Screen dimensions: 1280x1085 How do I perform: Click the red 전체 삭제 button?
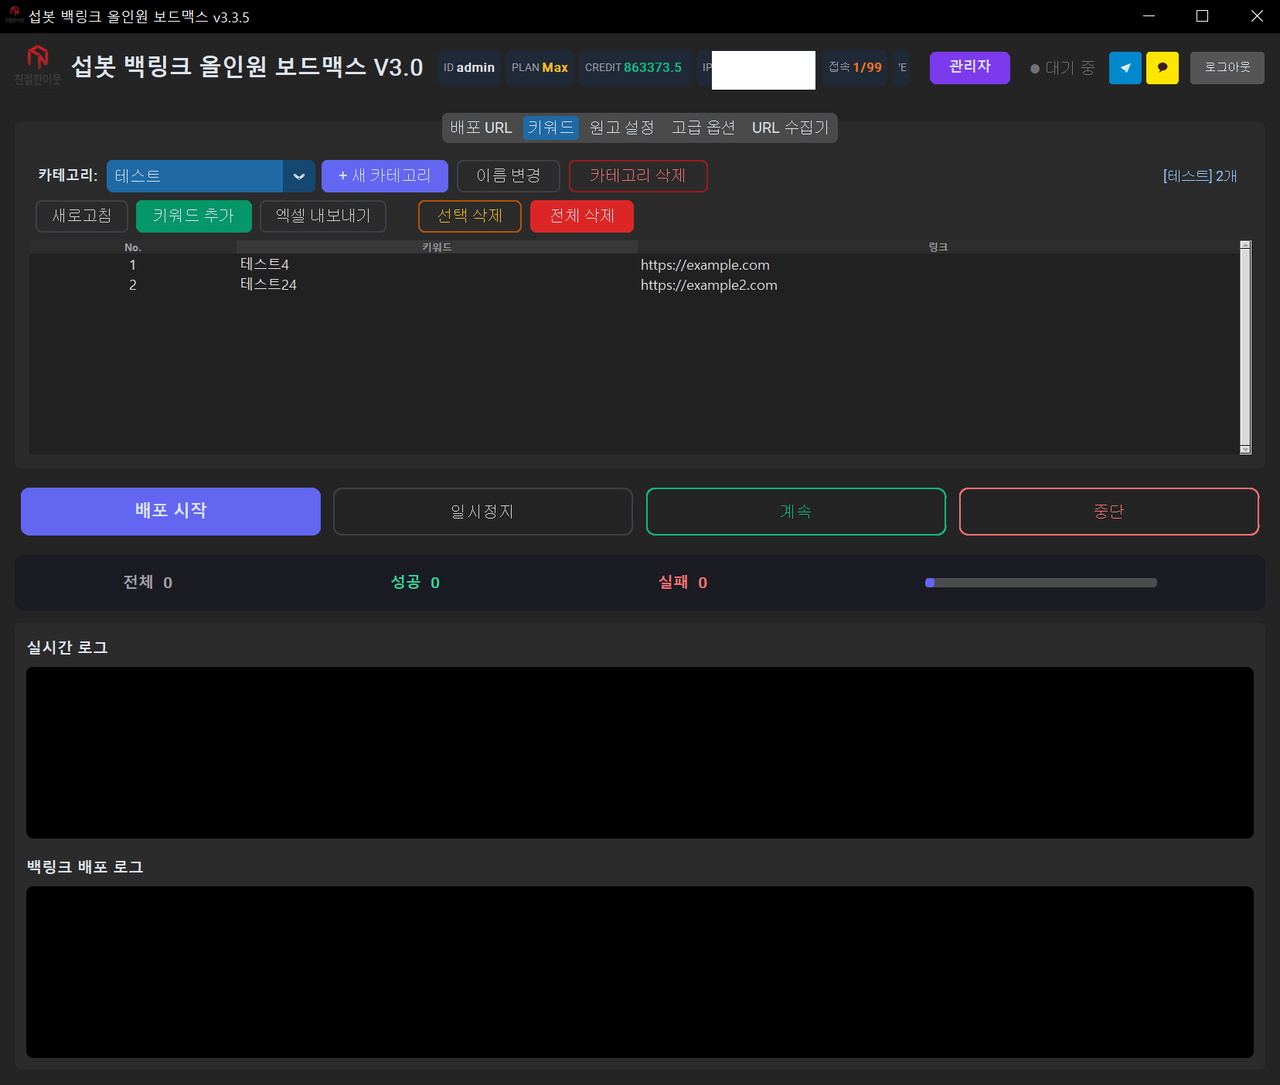click(x=582, y=216)
